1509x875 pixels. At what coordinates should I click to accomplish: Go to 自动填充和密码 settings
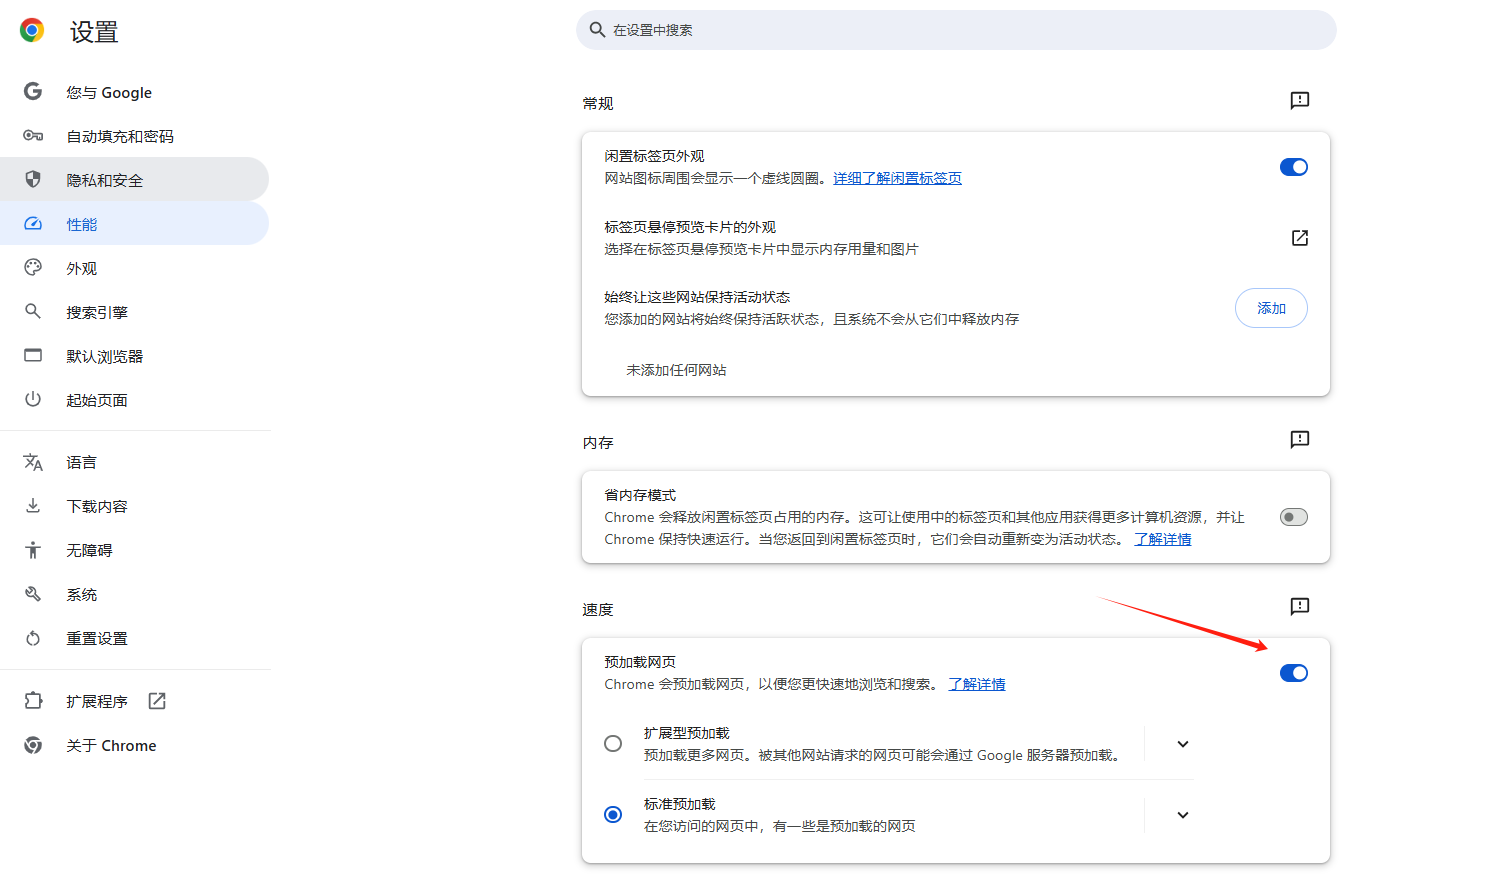[x=134, y=136]
